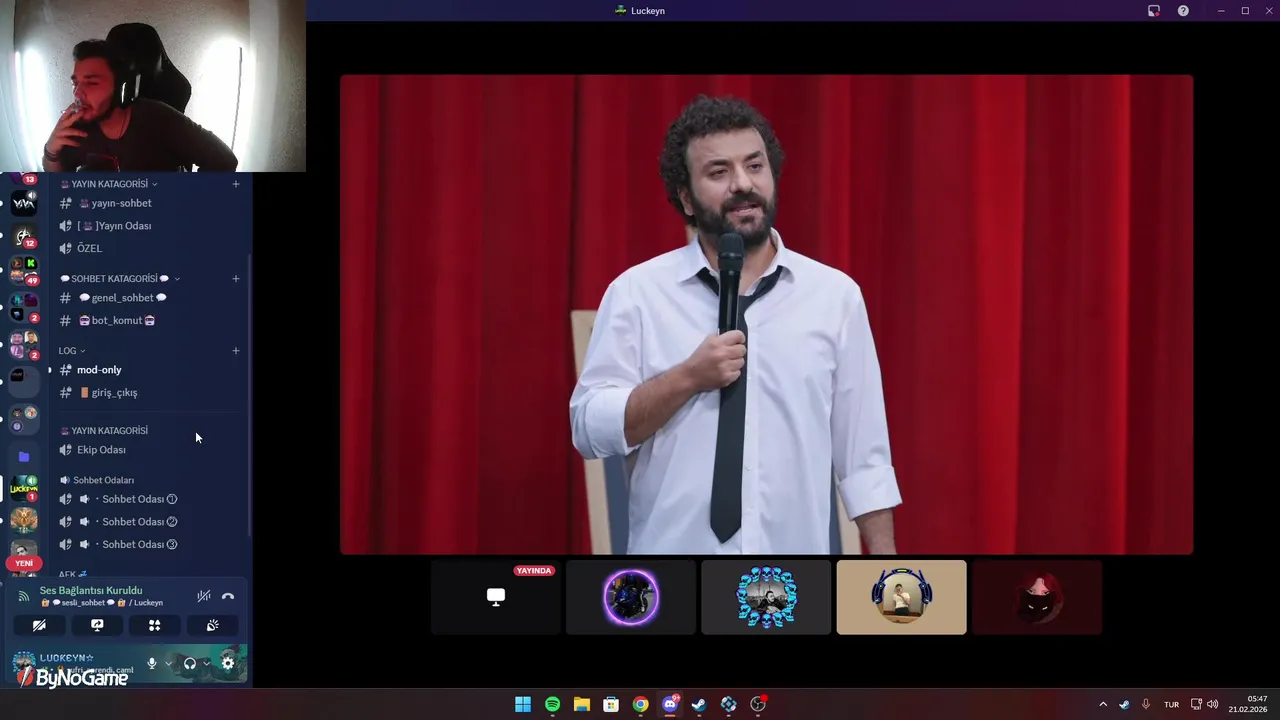Jump to new mentions via YENİ badge
The width and height of the screenshot is (1280, 720).
(x=24, y=563)
